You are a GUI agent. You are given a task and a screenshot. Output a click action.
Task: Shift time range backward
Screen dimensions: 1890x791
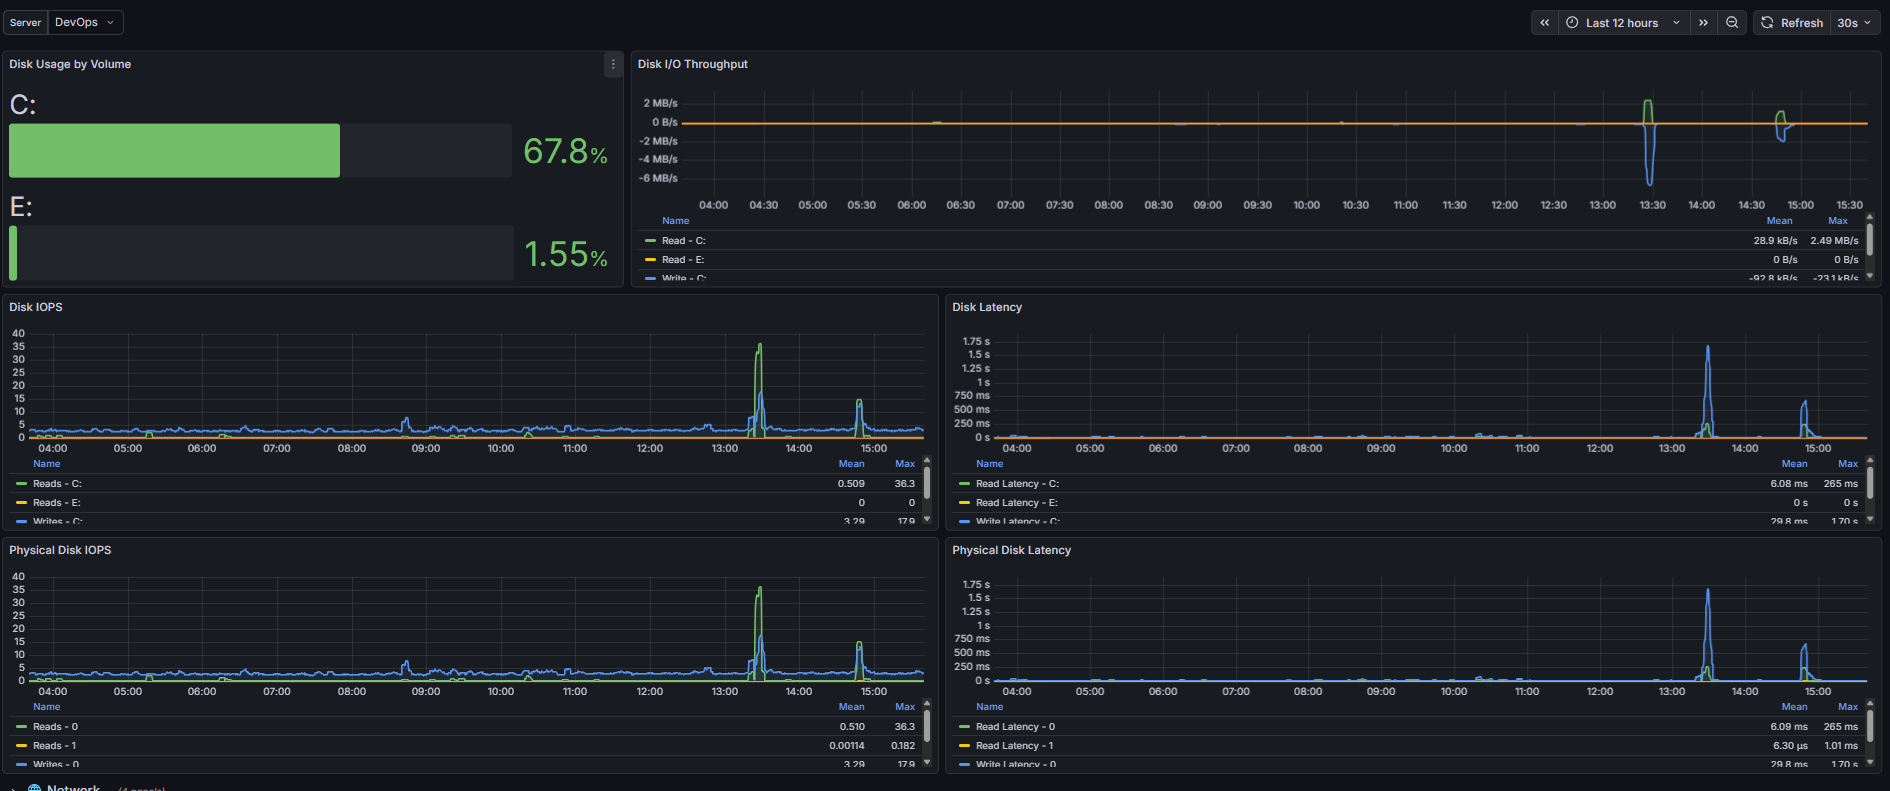coord(1545,23)
